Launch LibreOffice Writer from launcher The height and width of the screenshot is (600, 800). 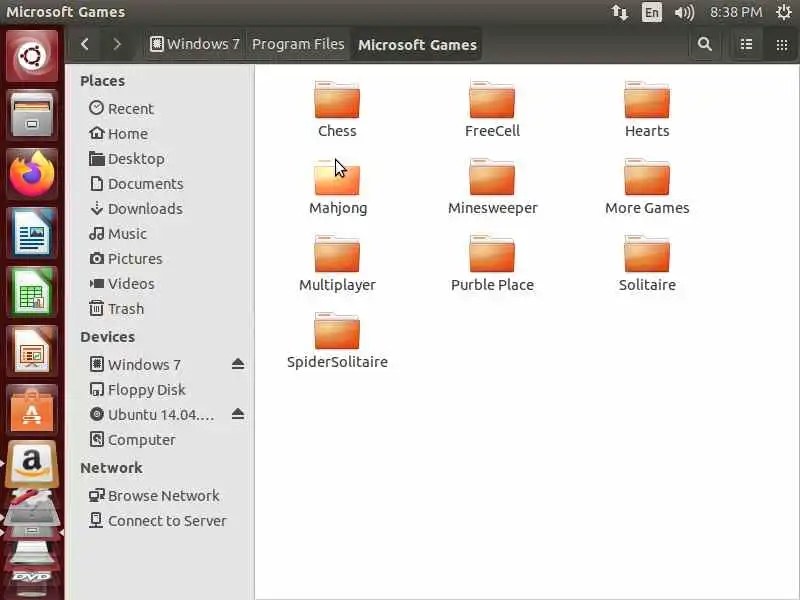click(32, 233)
